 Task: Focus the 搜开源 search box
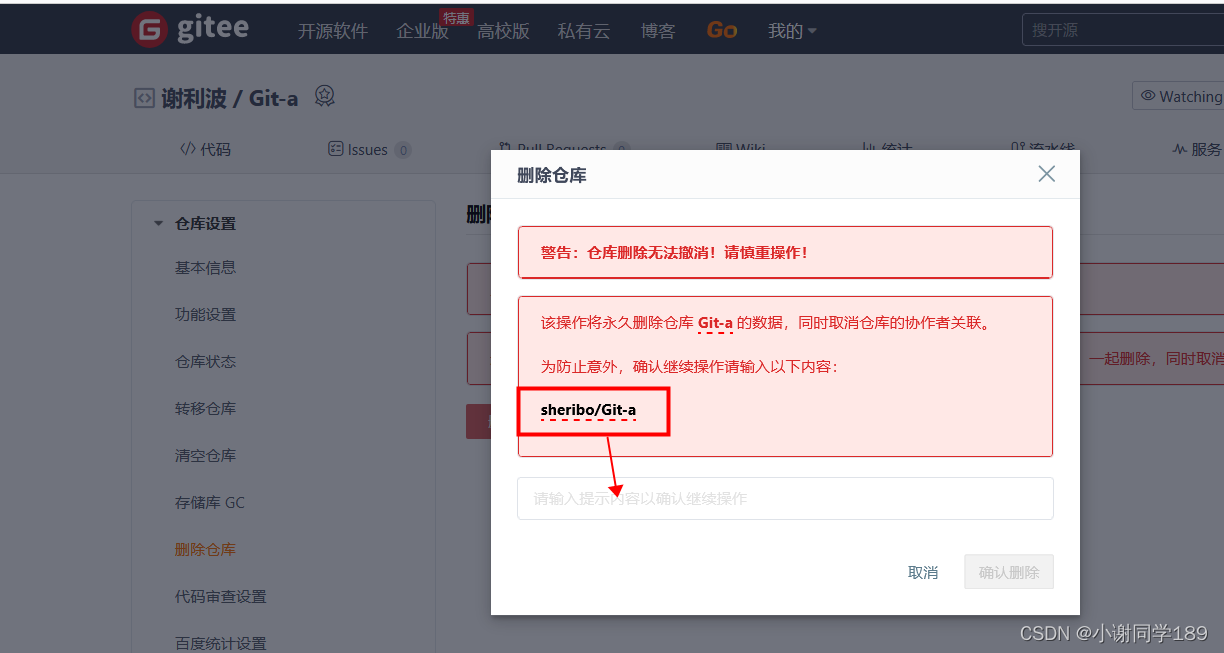coord(1122,30)
